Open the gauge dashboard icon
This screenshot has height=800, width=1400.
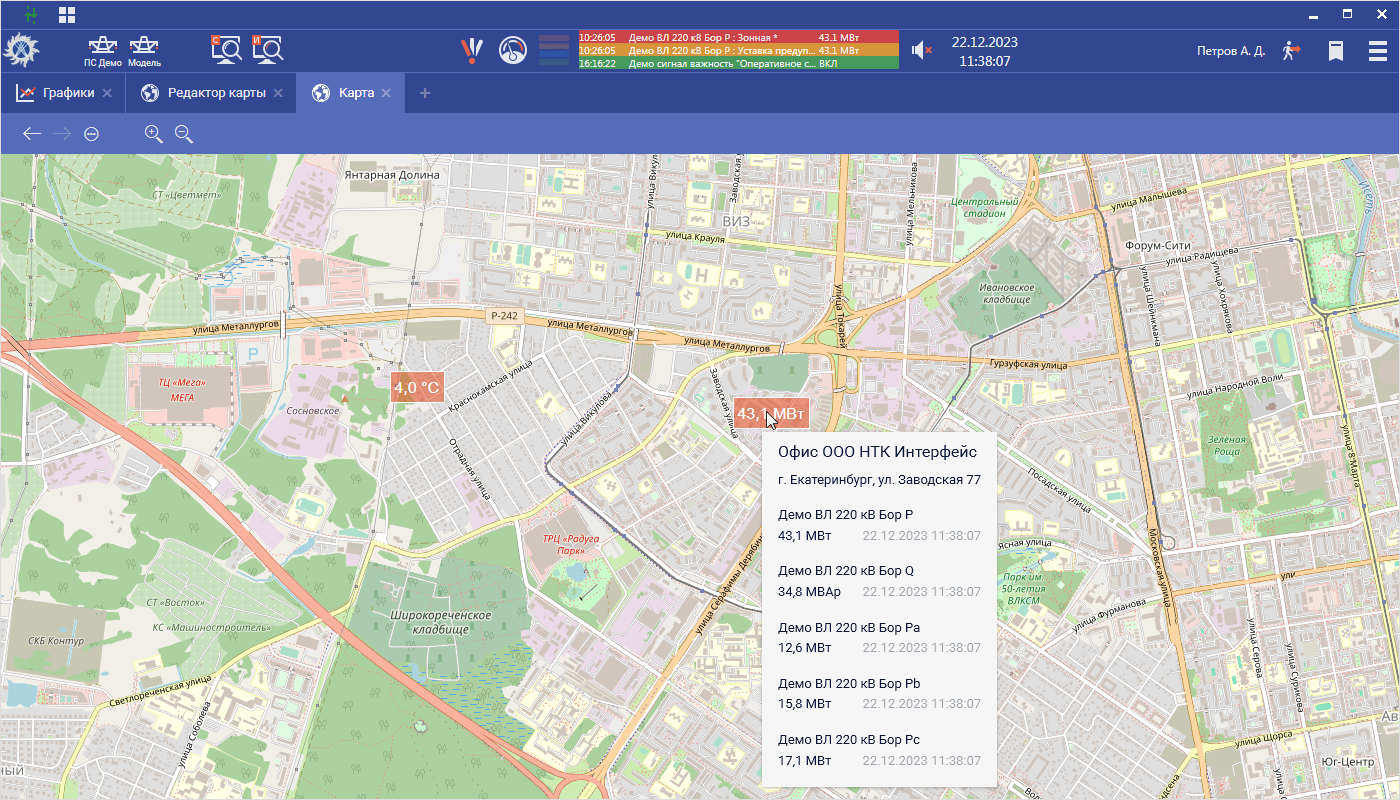tap(513, 49)
